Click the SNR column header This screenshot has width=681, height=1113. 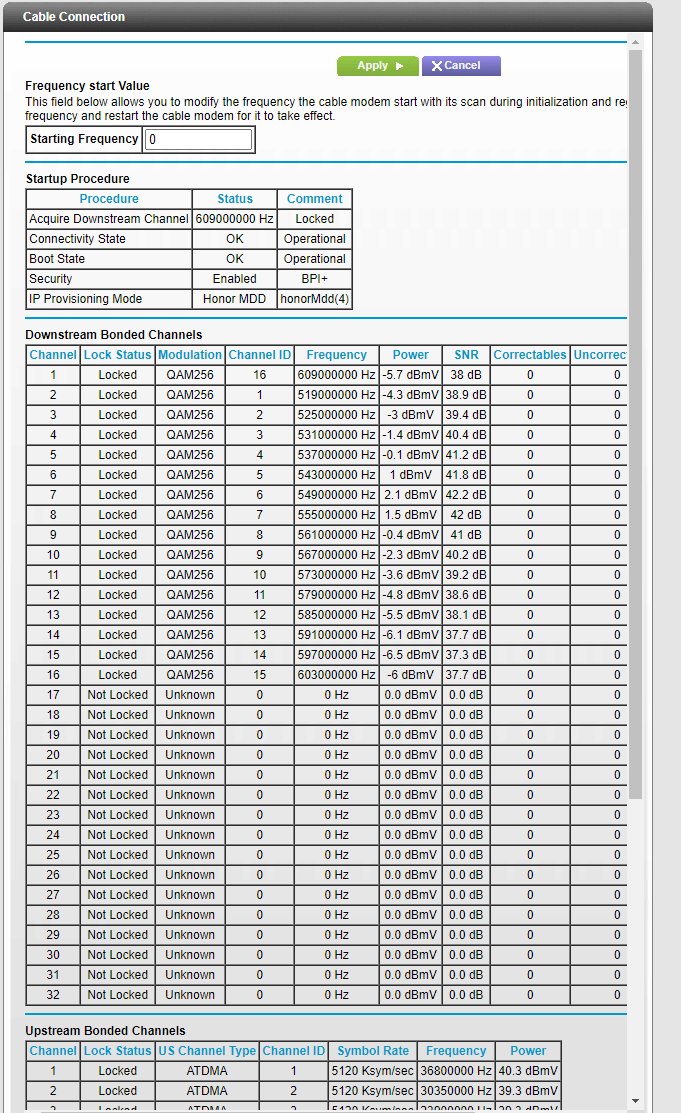click(466, 355)
